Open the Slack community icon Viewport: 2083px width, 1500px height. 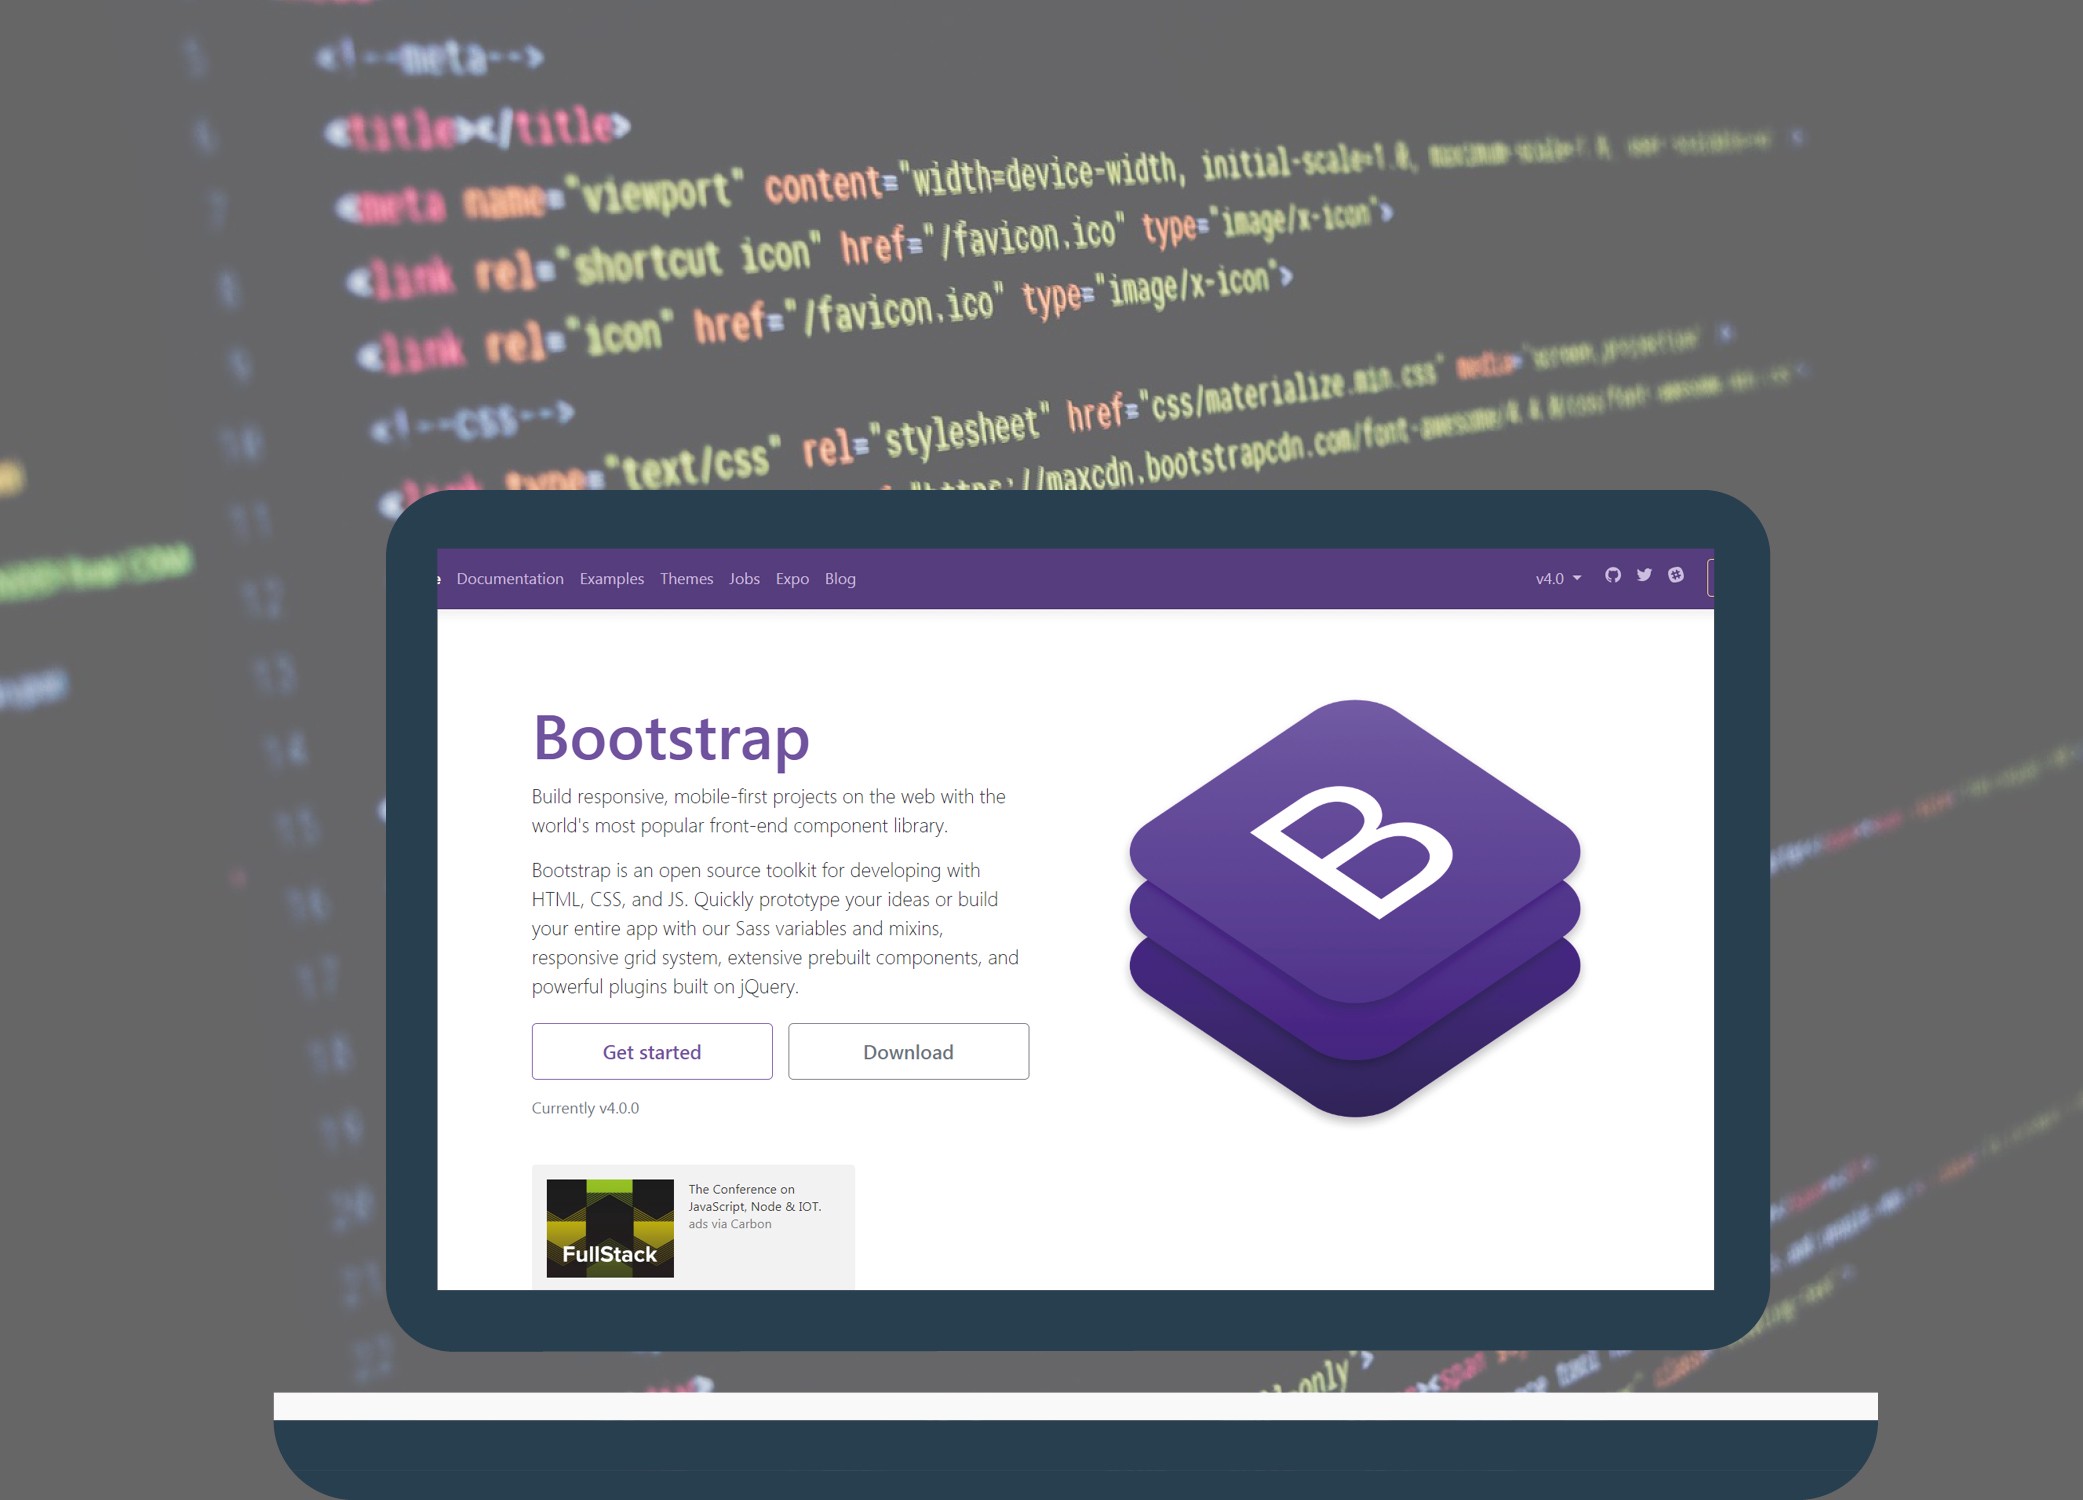click(1676, 575)
